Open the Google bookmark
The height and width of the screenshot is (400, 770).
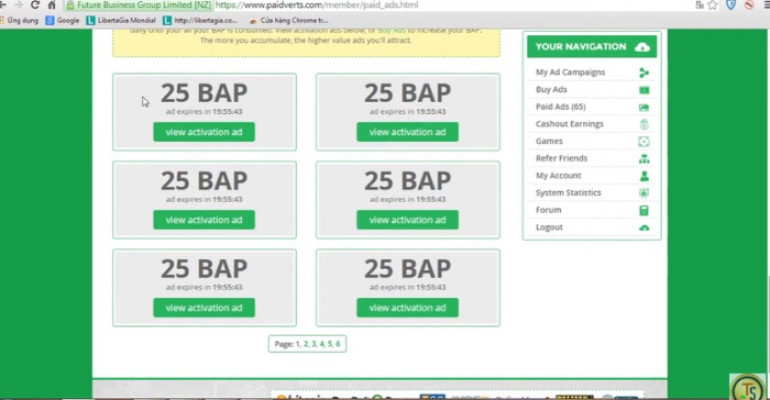62,20
